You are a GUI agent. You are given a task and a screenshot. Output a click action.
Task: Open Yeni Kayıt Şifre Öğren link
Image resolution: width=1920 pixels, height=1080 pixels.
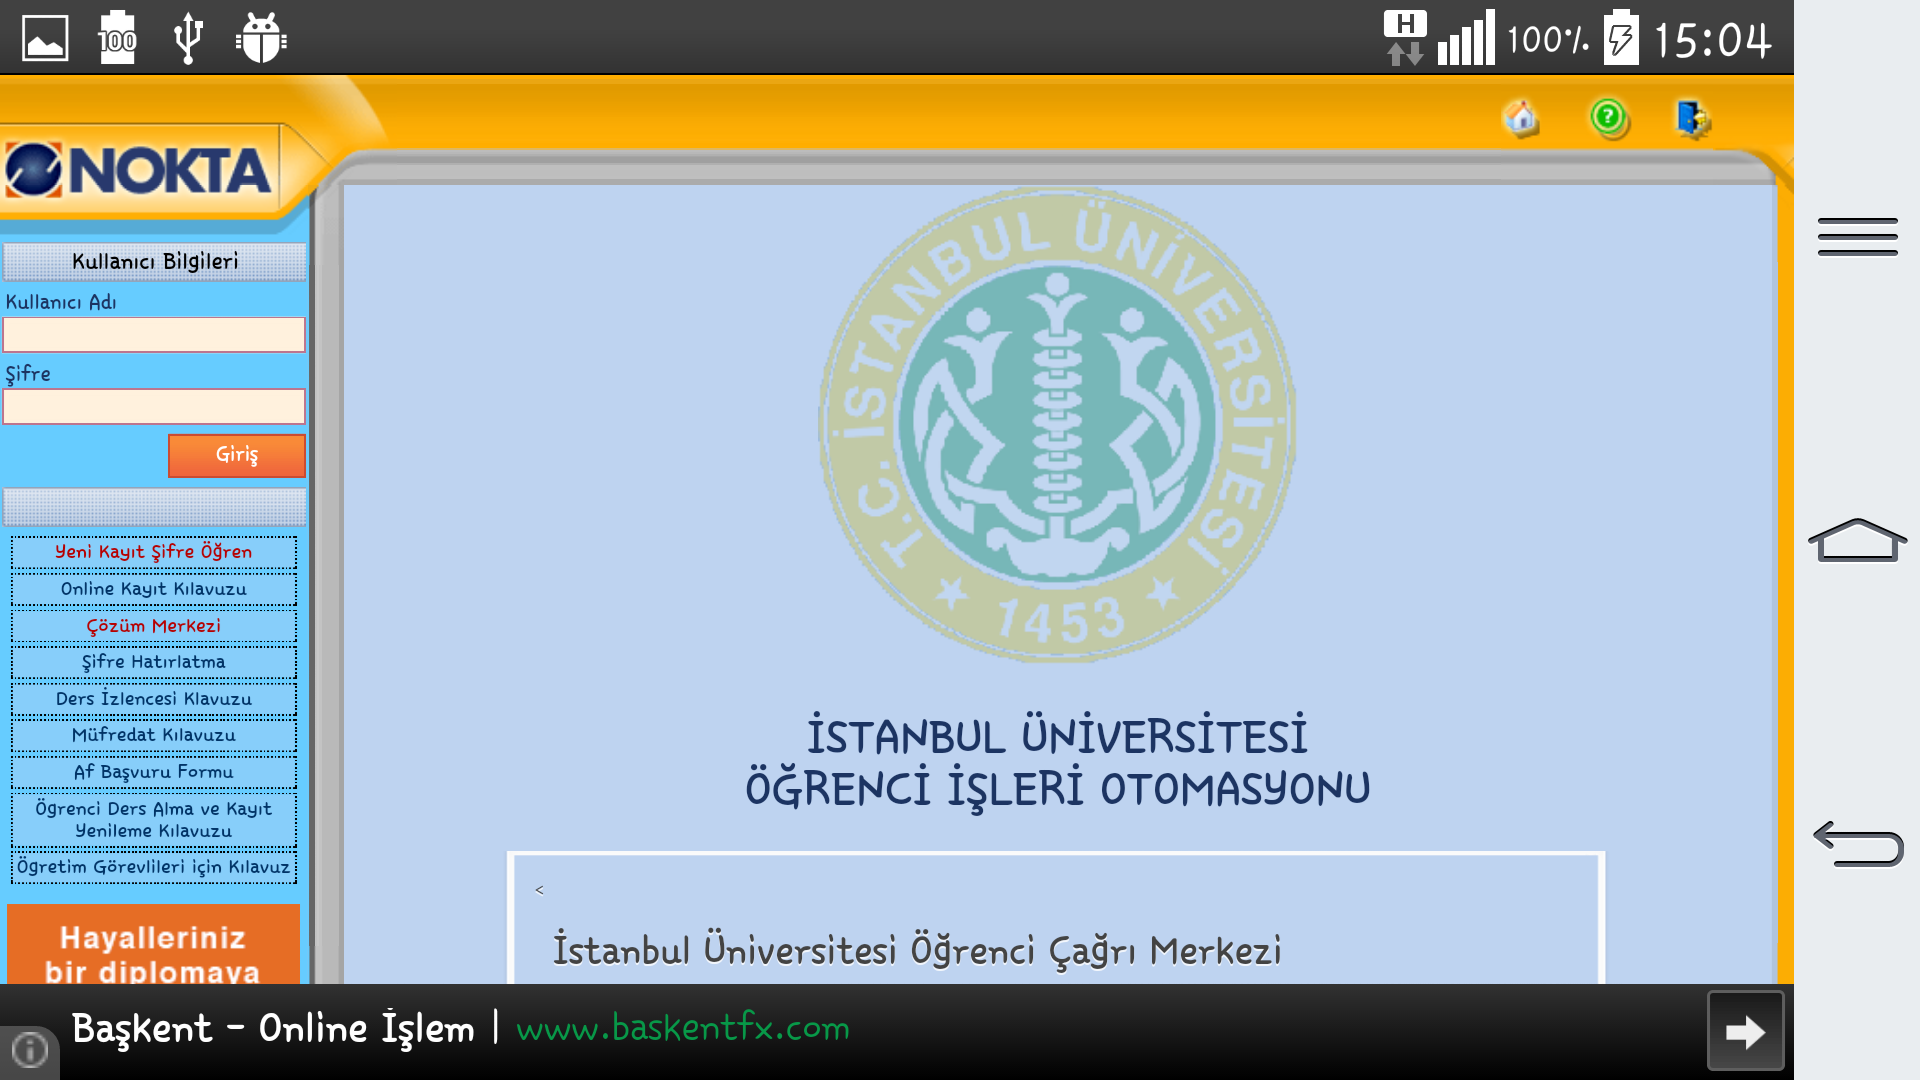154,552
